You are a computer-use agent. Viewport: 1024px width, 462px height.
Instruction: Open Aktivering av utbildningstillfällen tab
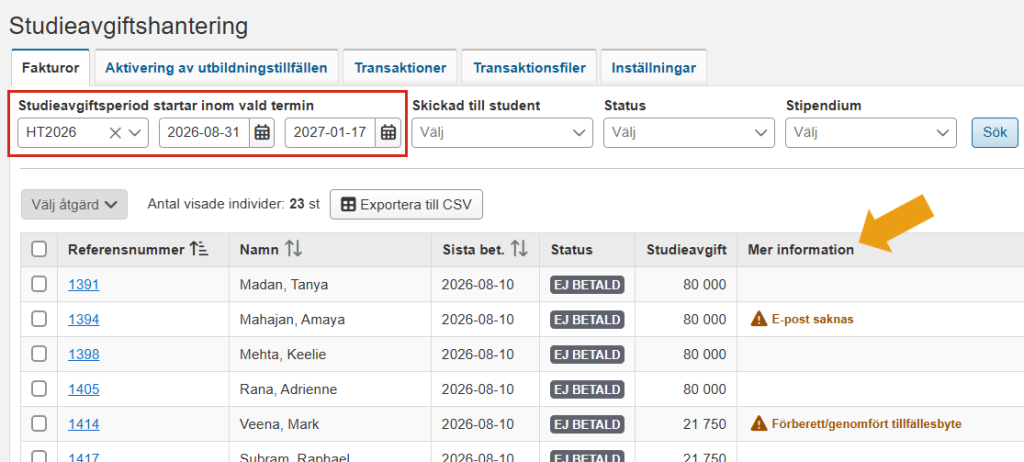[216, 68]
